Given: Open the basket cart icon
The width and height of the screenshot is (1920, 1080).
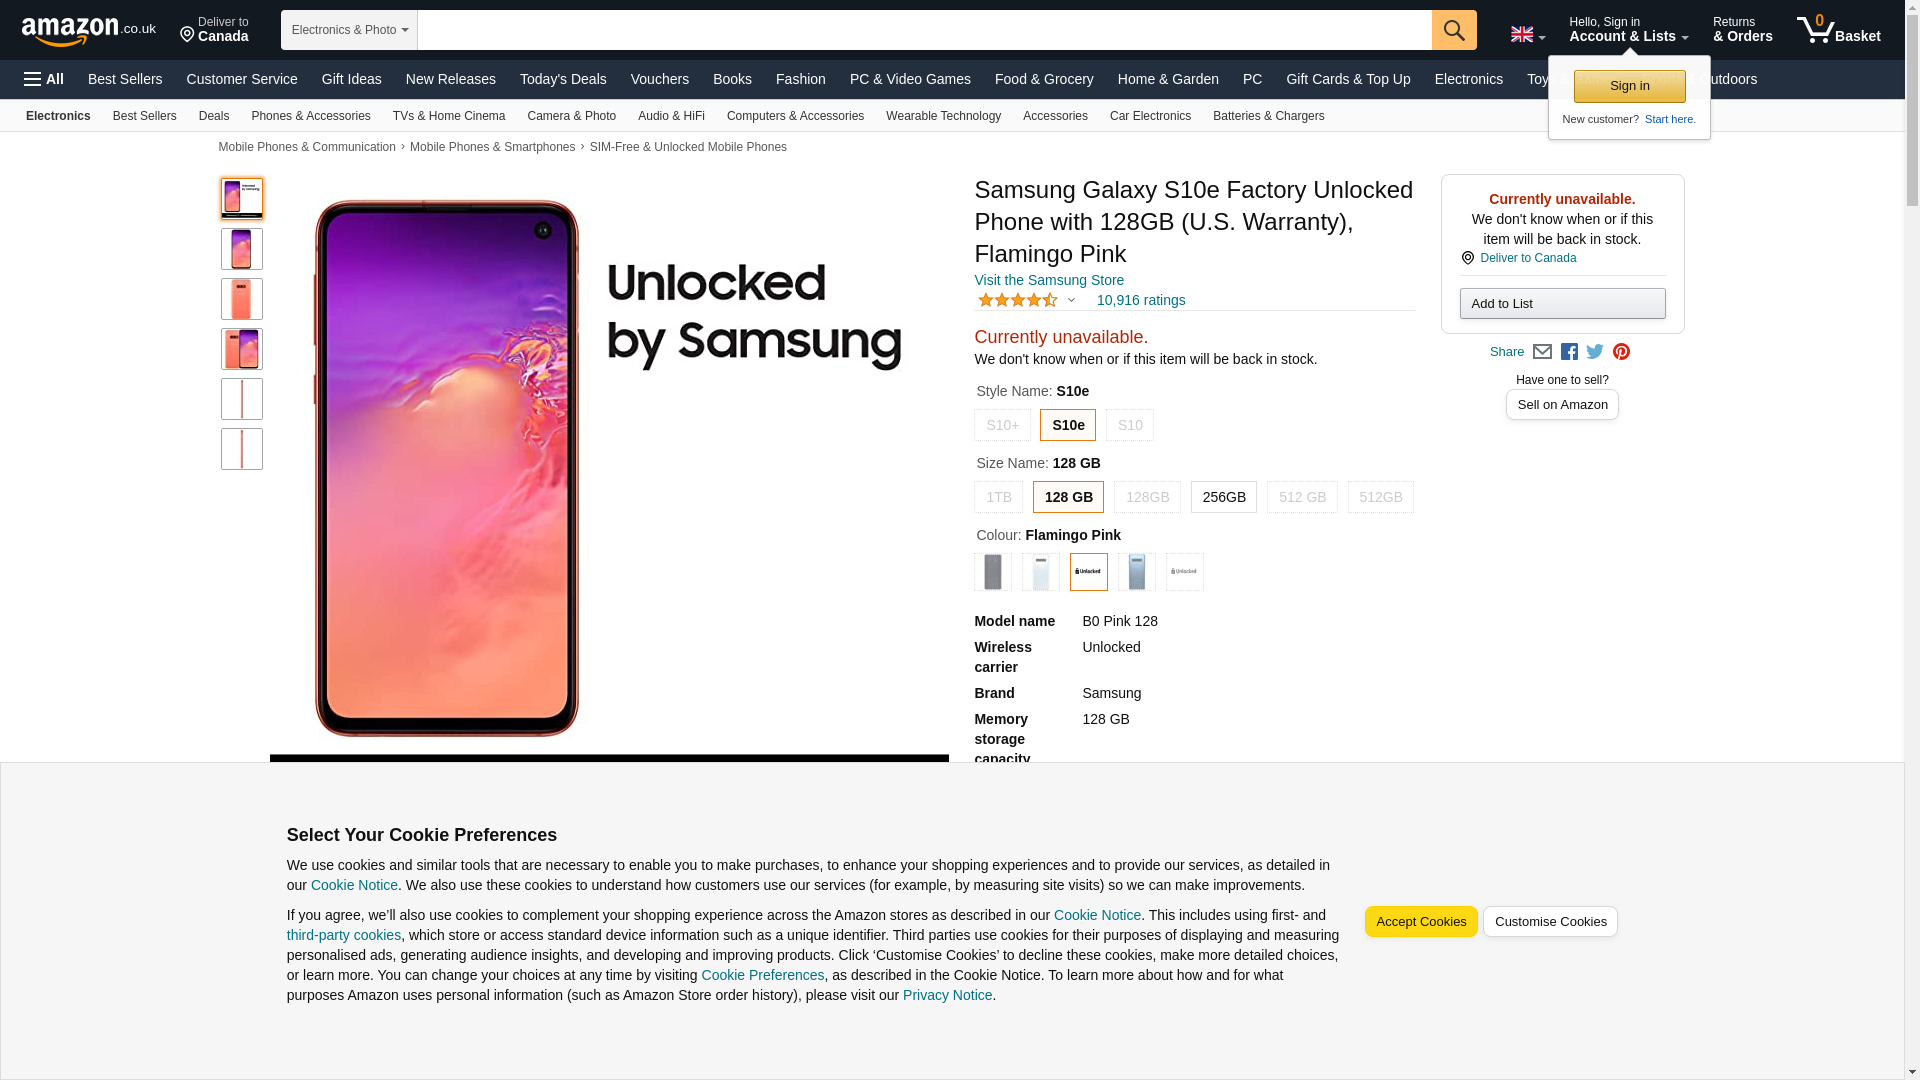Looking at the screenshot, I should [x=1838, y=30].
